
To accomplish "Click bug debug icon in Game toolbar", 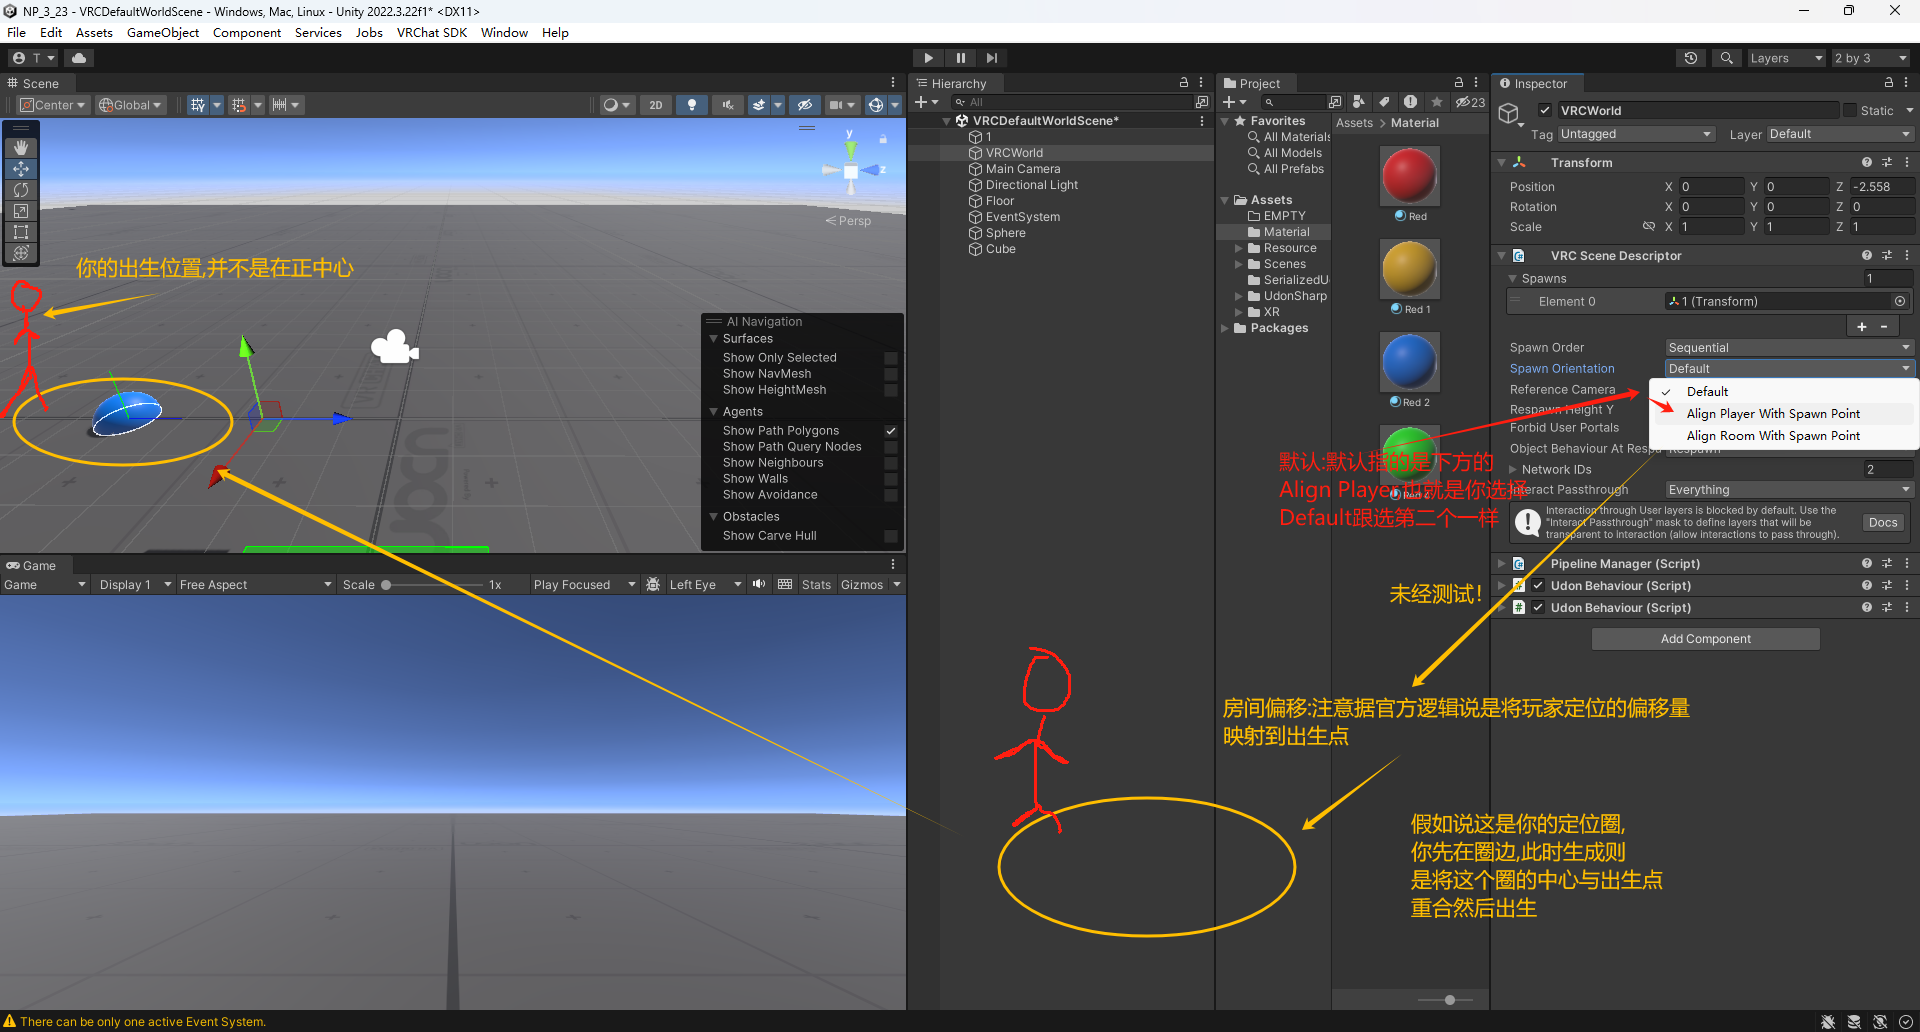I will click(653, 585).
